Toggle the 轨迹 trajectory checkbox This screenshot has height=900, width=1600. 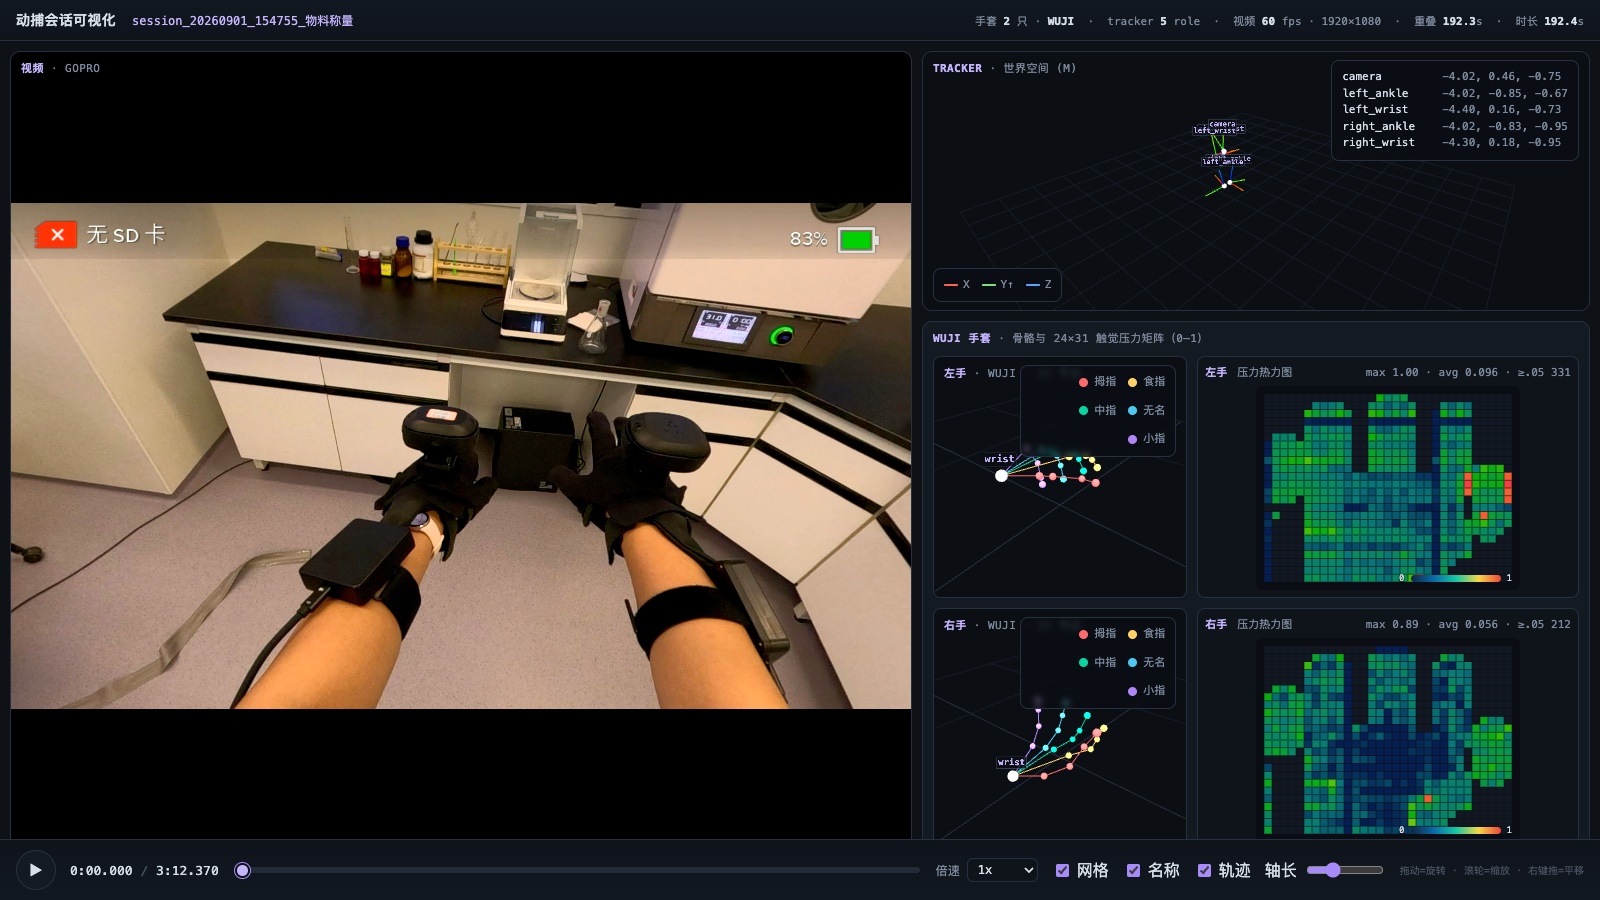tap(1204, 870)
